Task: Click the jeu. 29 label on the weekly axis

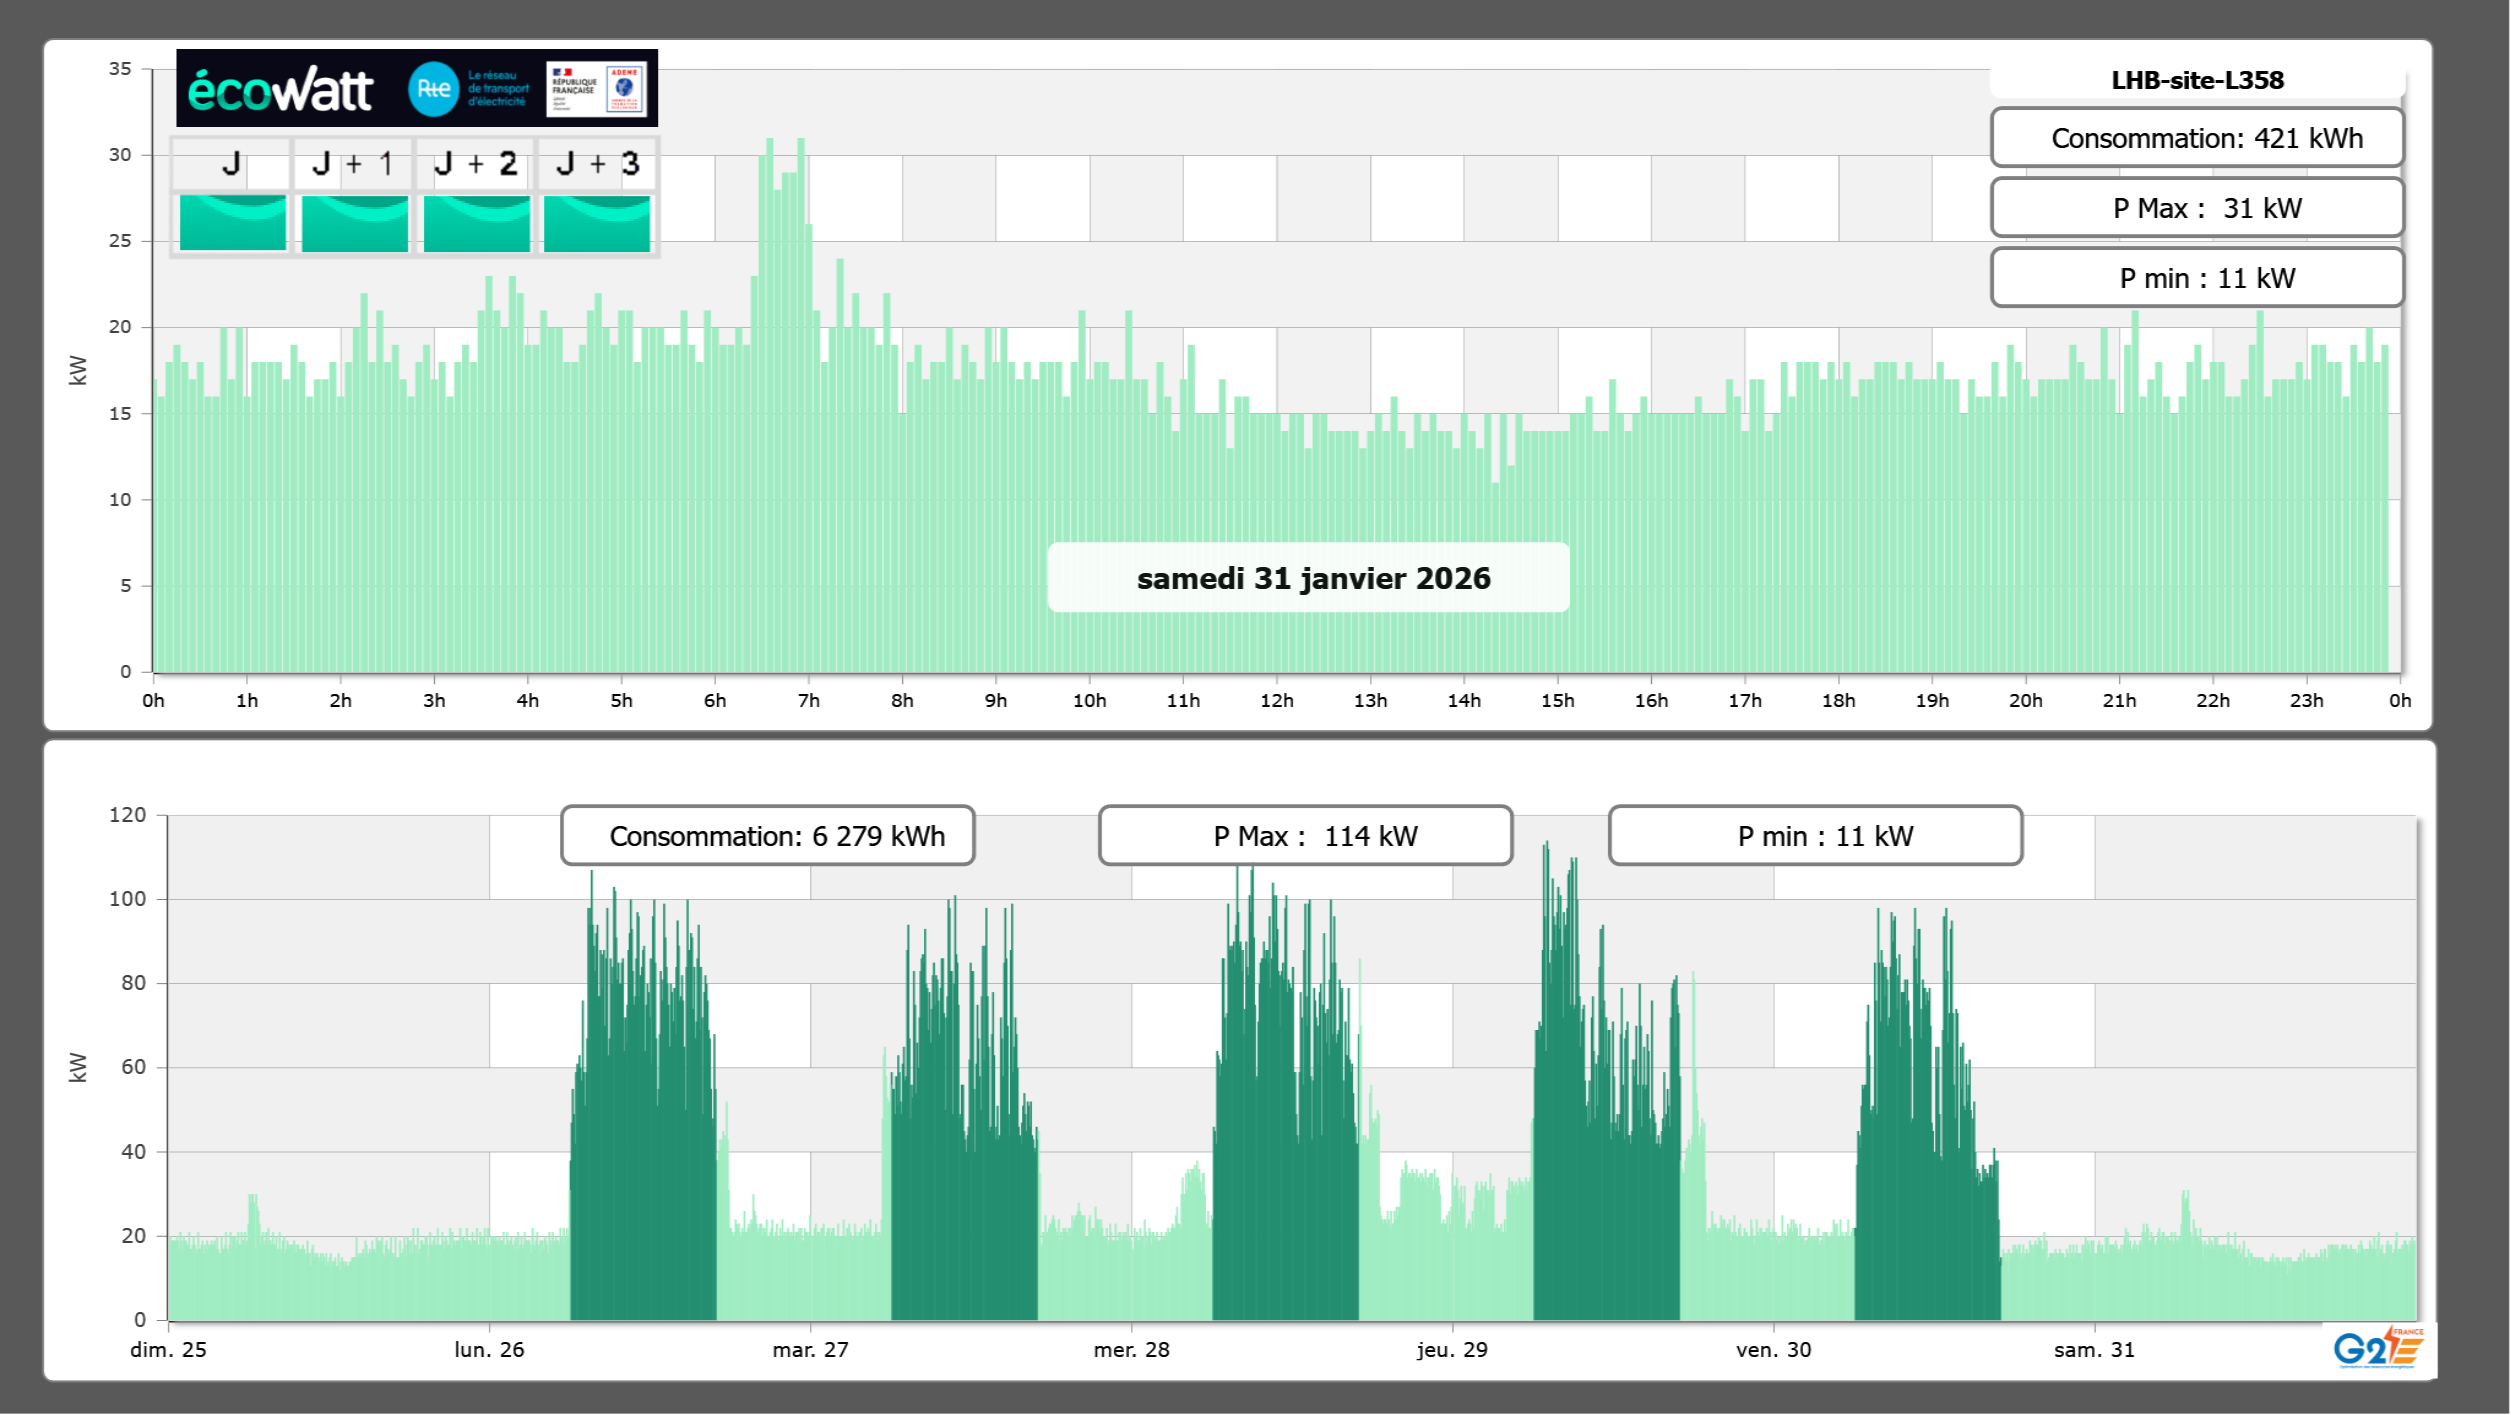Action: pos(1452,1350)
